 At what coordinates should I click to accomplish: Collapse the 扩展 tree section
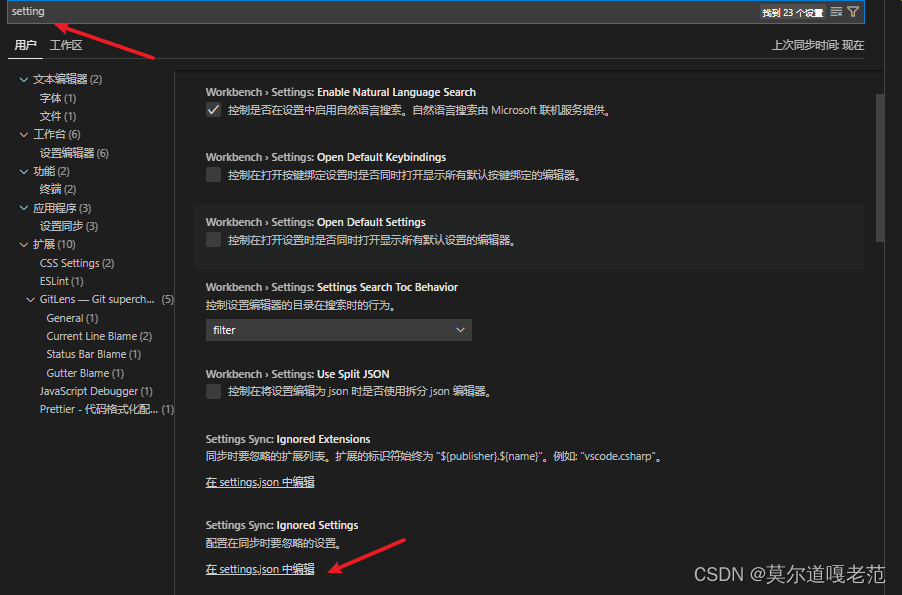[24, 245]
